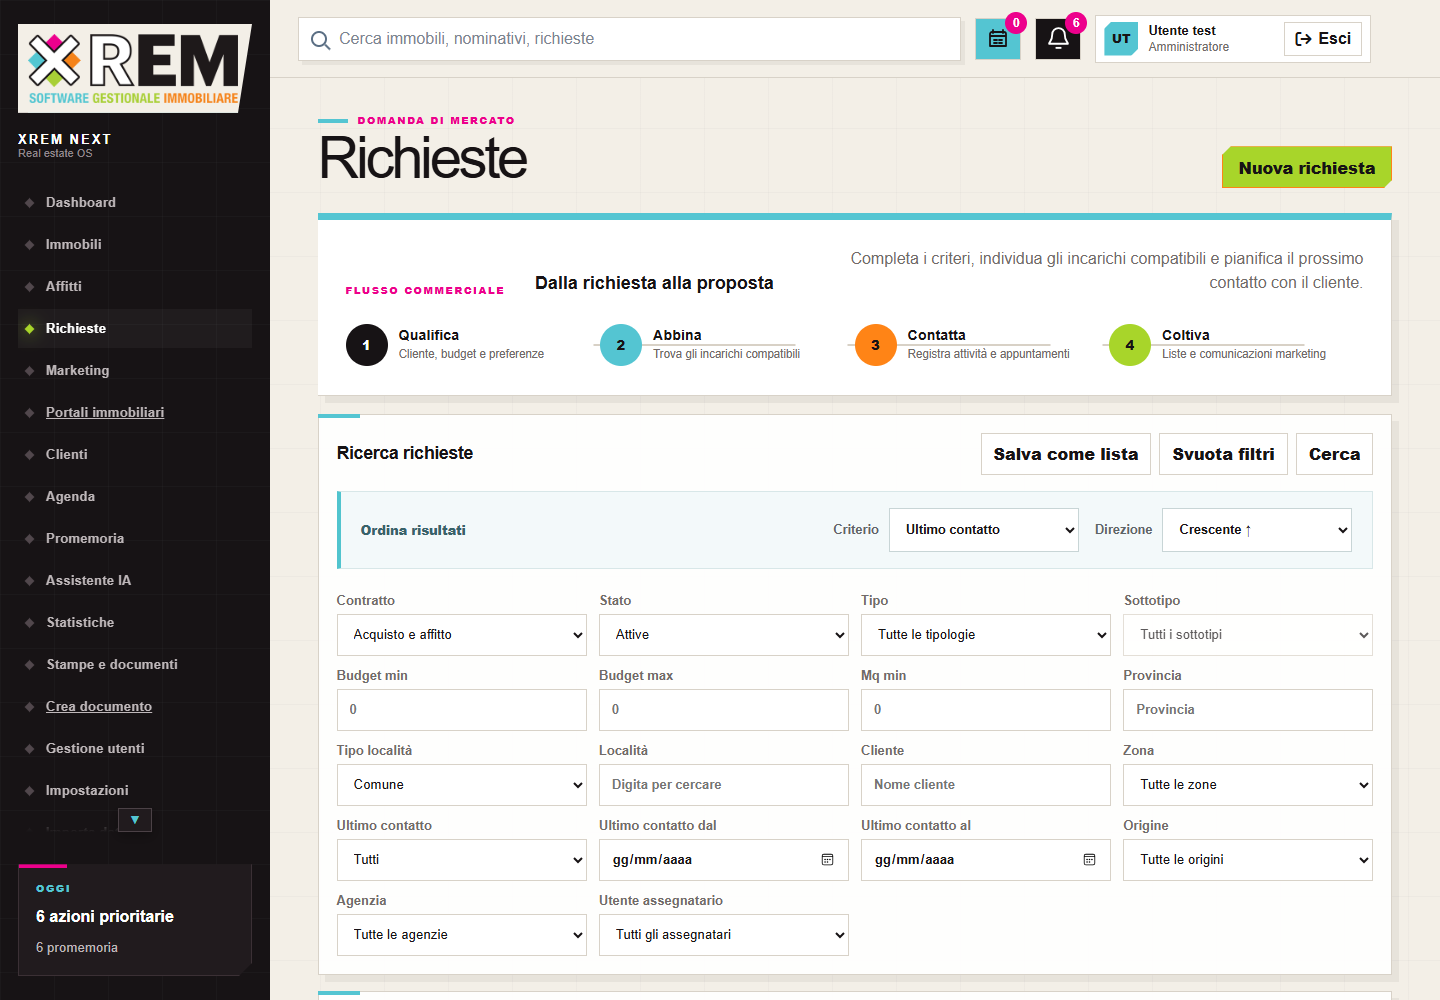This screenshot has height=1000, width=1440.
Task: Open calendar picker for Ultimo contatto dal
Action: [x=827, y=860]
